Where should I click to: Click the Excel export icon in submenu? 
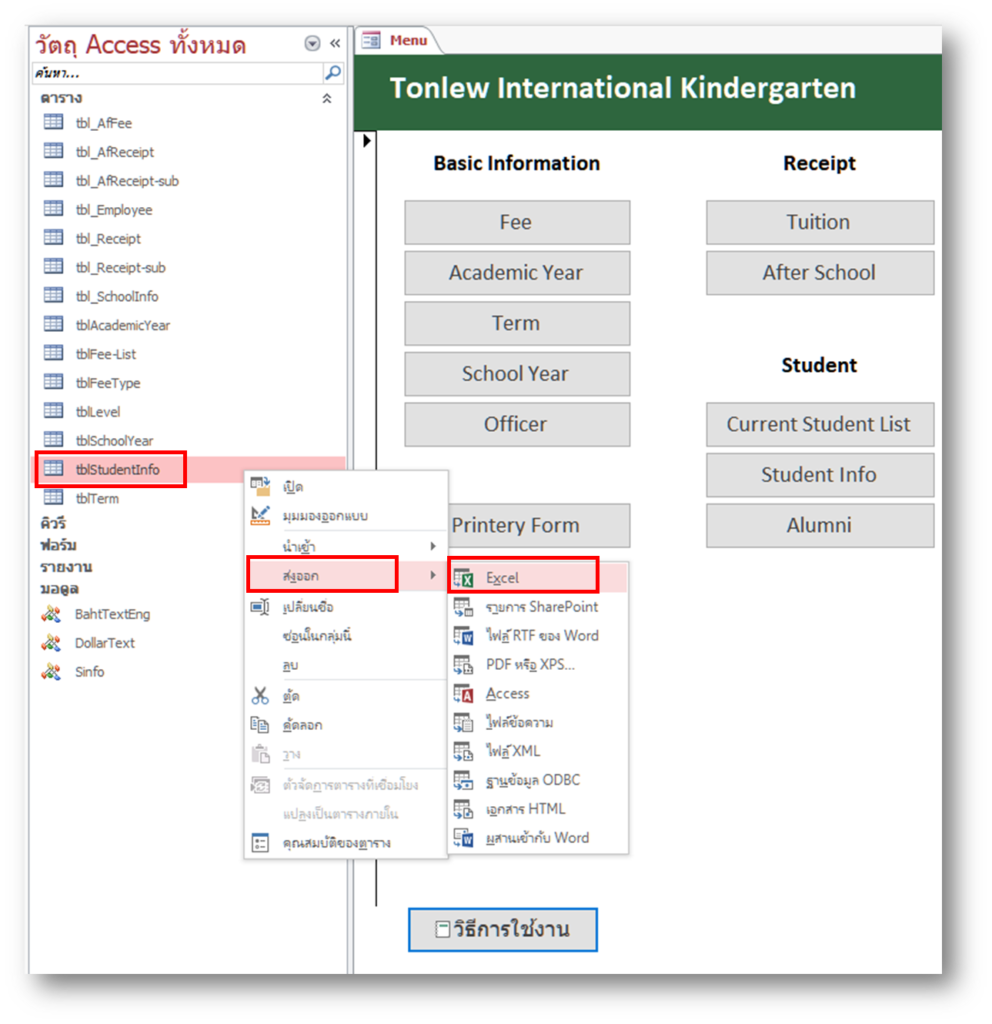pyautogui.click(x=463, y=578)
